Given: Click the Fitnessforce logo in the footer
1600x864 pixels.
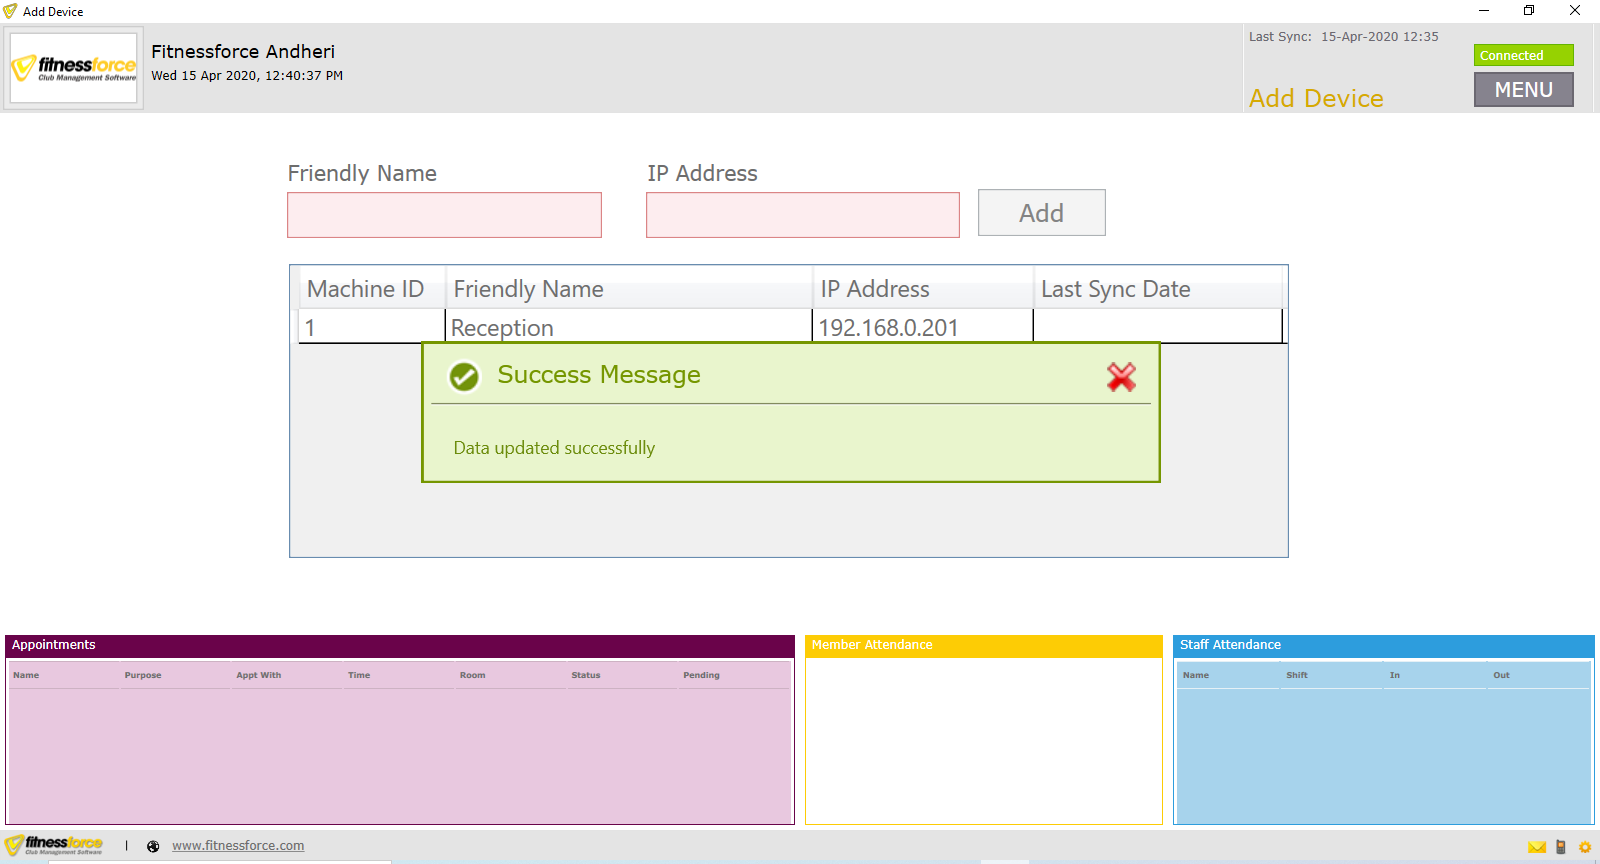Looking at the screenshot, I should pos(55,846).
